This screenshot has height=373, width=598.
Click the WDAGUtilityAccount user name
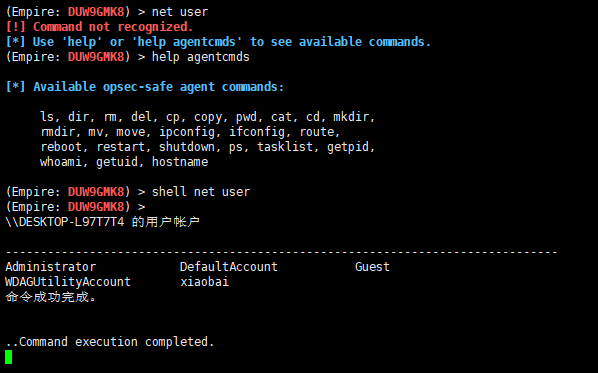[x=68, y=282]
